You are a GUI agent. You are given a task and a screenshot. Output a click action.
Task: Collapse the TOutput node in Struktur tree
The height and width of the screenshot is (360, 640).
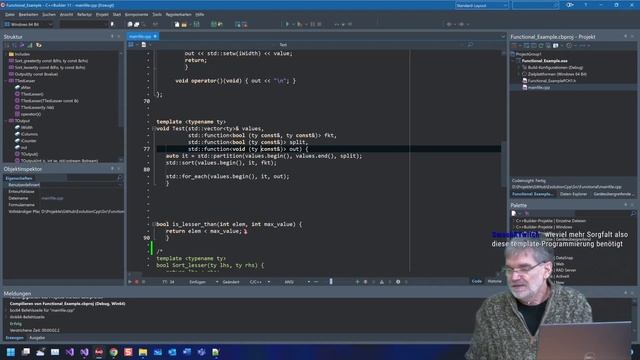point(6,121)
